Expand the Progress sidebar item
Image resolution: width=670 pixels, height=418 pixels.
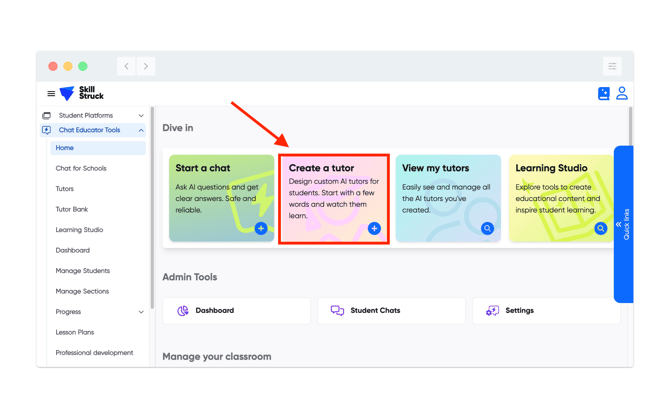141,312
